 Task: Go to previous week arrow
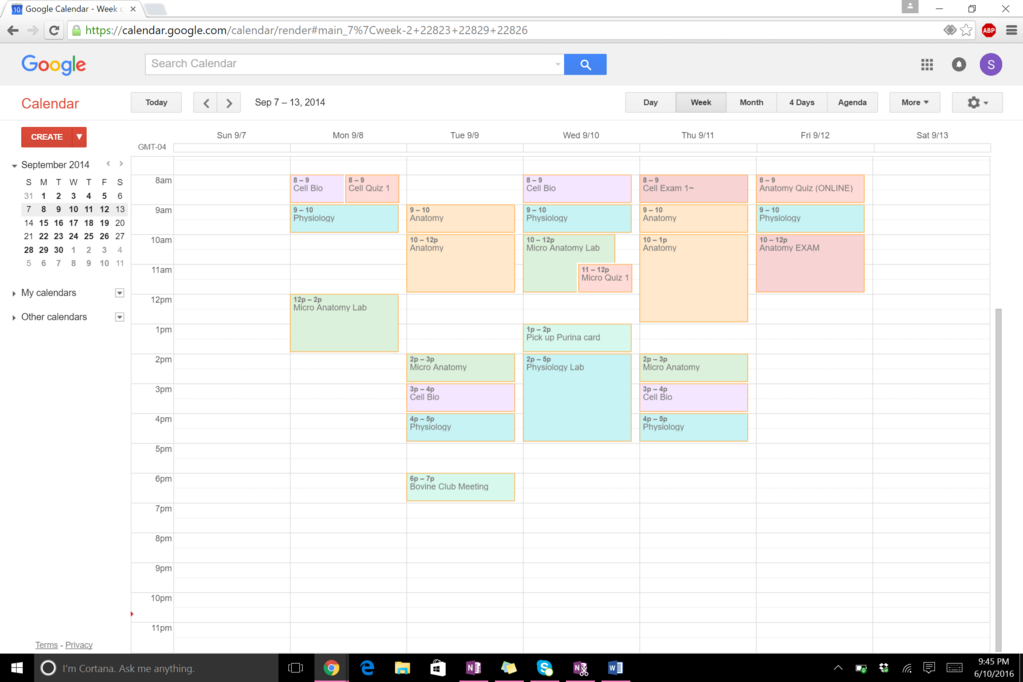click(x=206, y=102)
